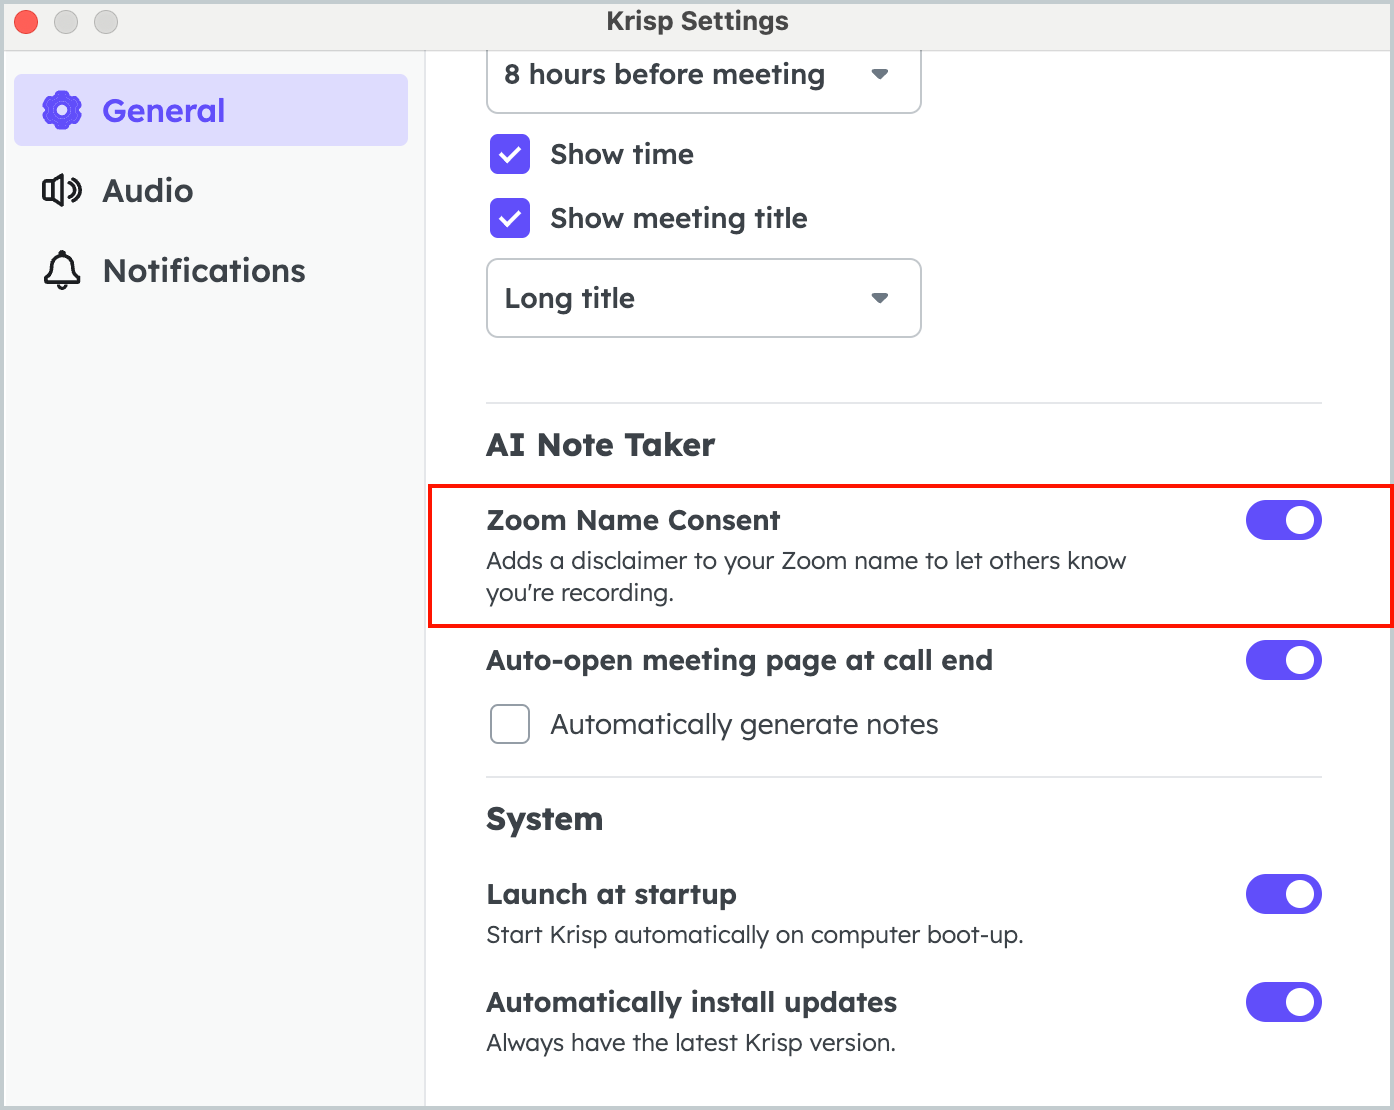
Task: Select the Audio speaker icon
Action: (61, 190)
